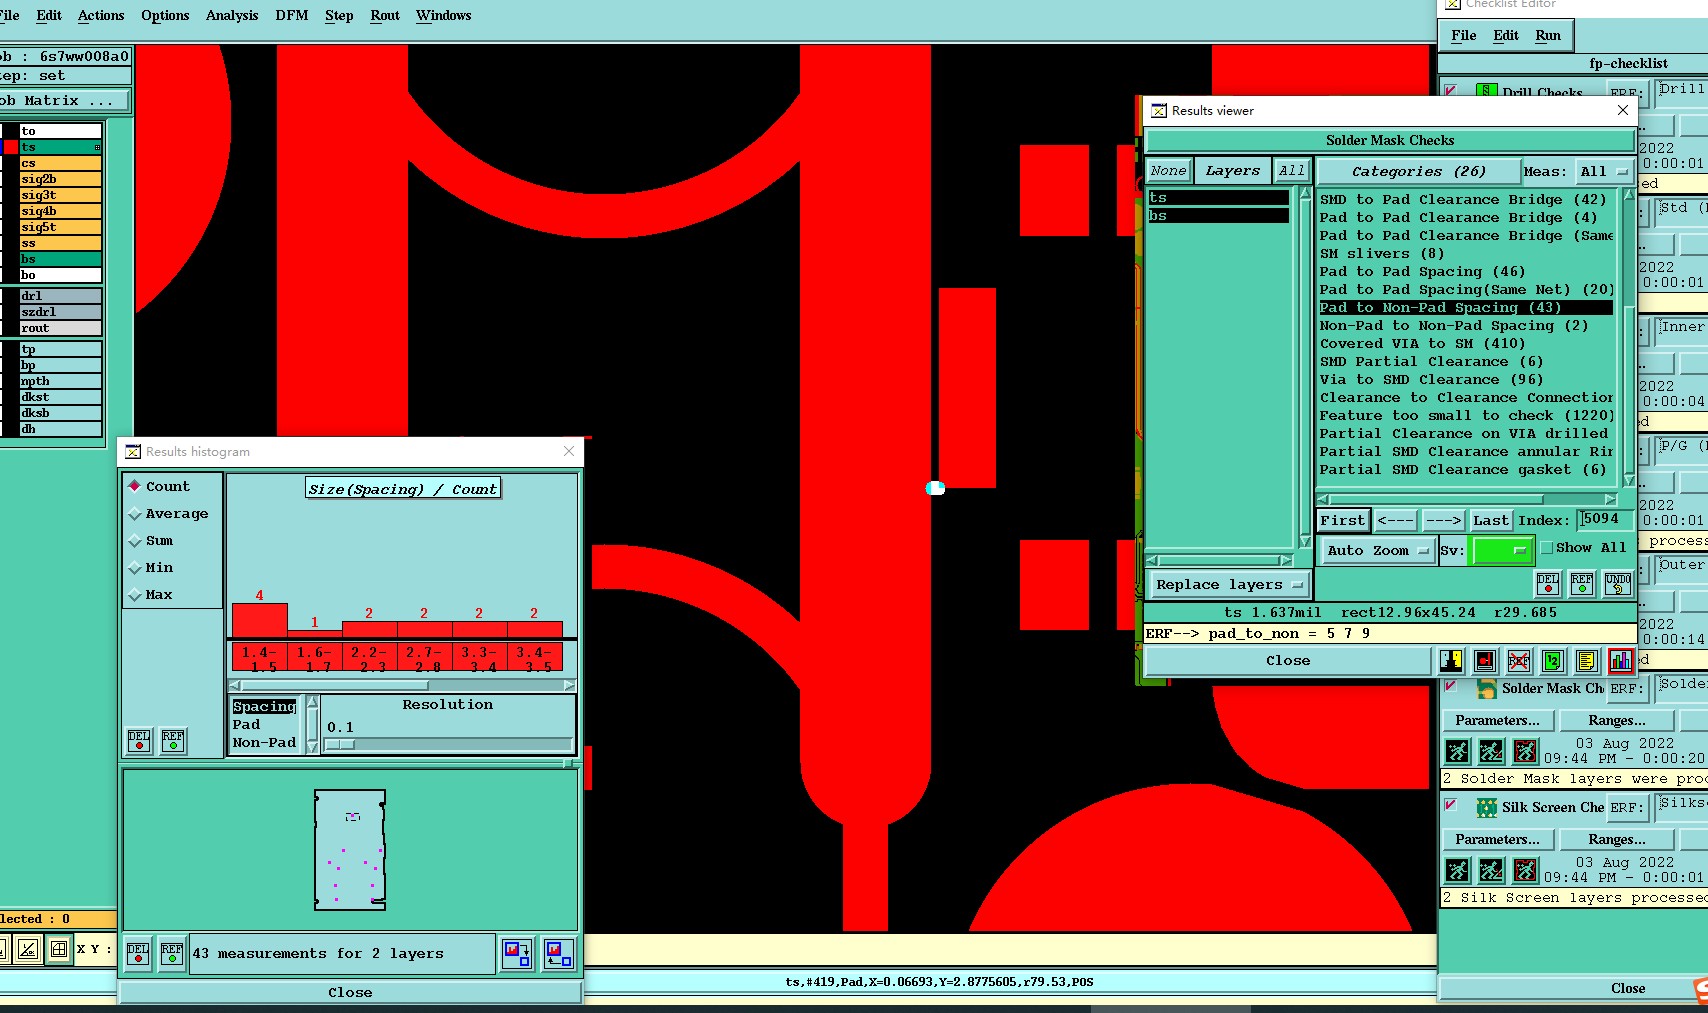
Task: Click the Silk Screen Checks checklist icon
Action: [1487, 807]
